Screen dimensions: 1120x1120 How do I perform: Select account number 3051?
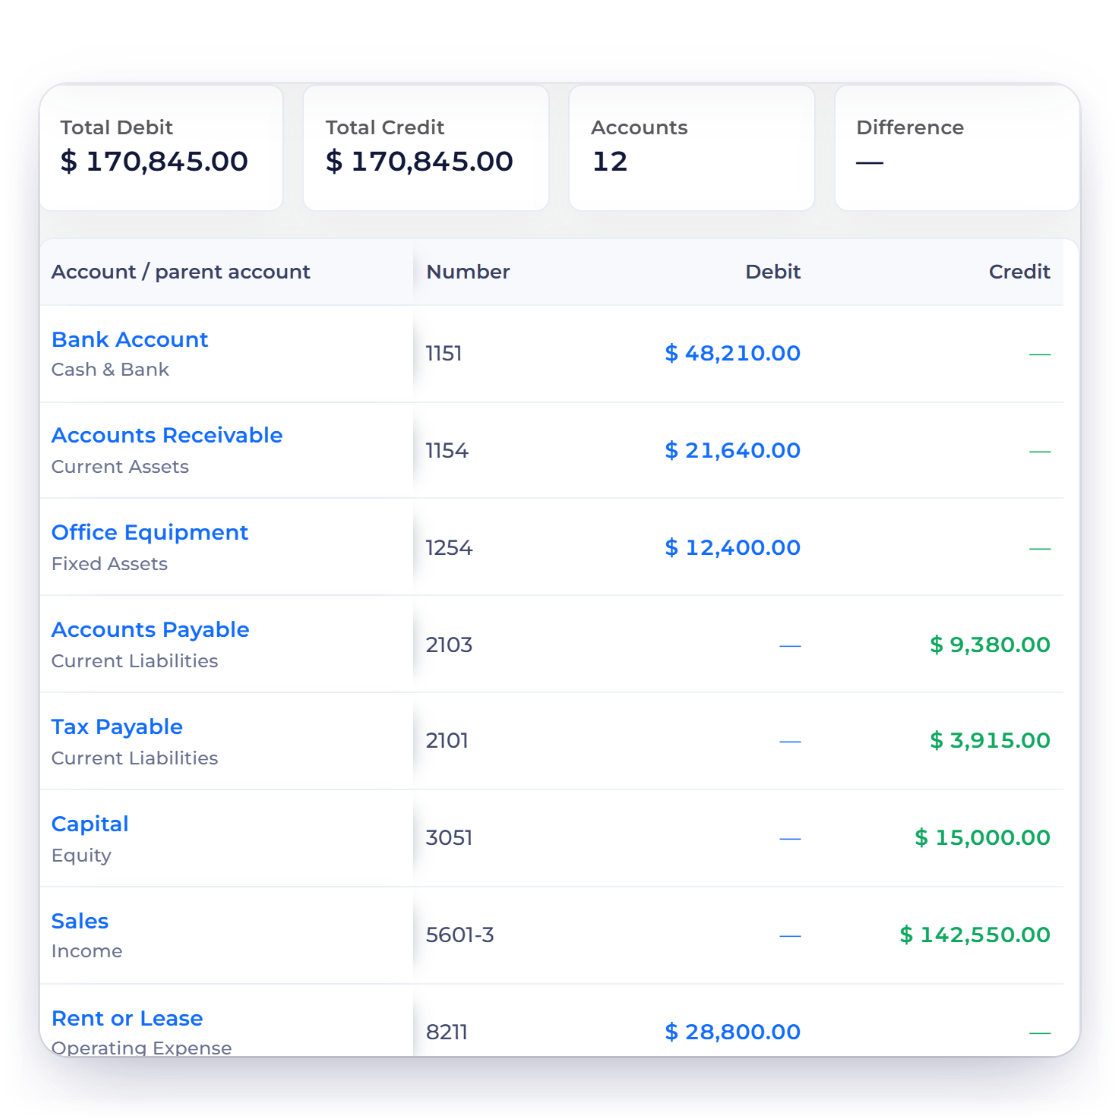pos(449,838)
